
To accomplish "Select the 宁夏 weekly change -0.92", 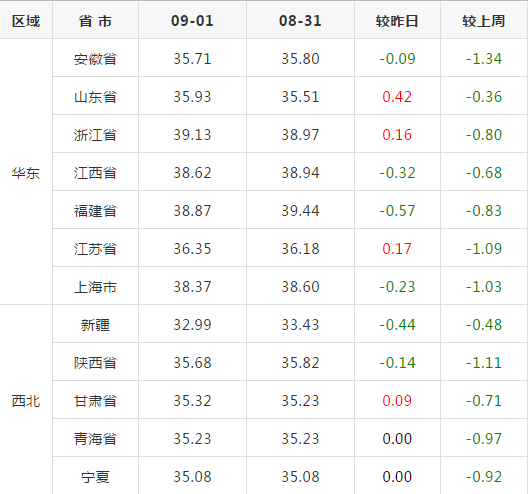I will 484,477.
